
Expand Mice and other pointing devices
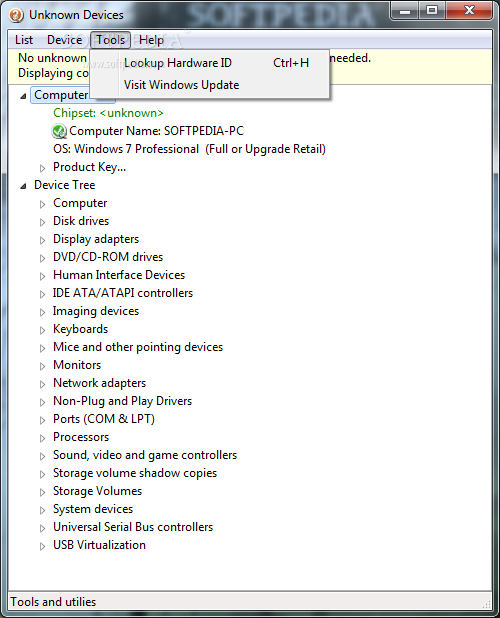point(43,348)
